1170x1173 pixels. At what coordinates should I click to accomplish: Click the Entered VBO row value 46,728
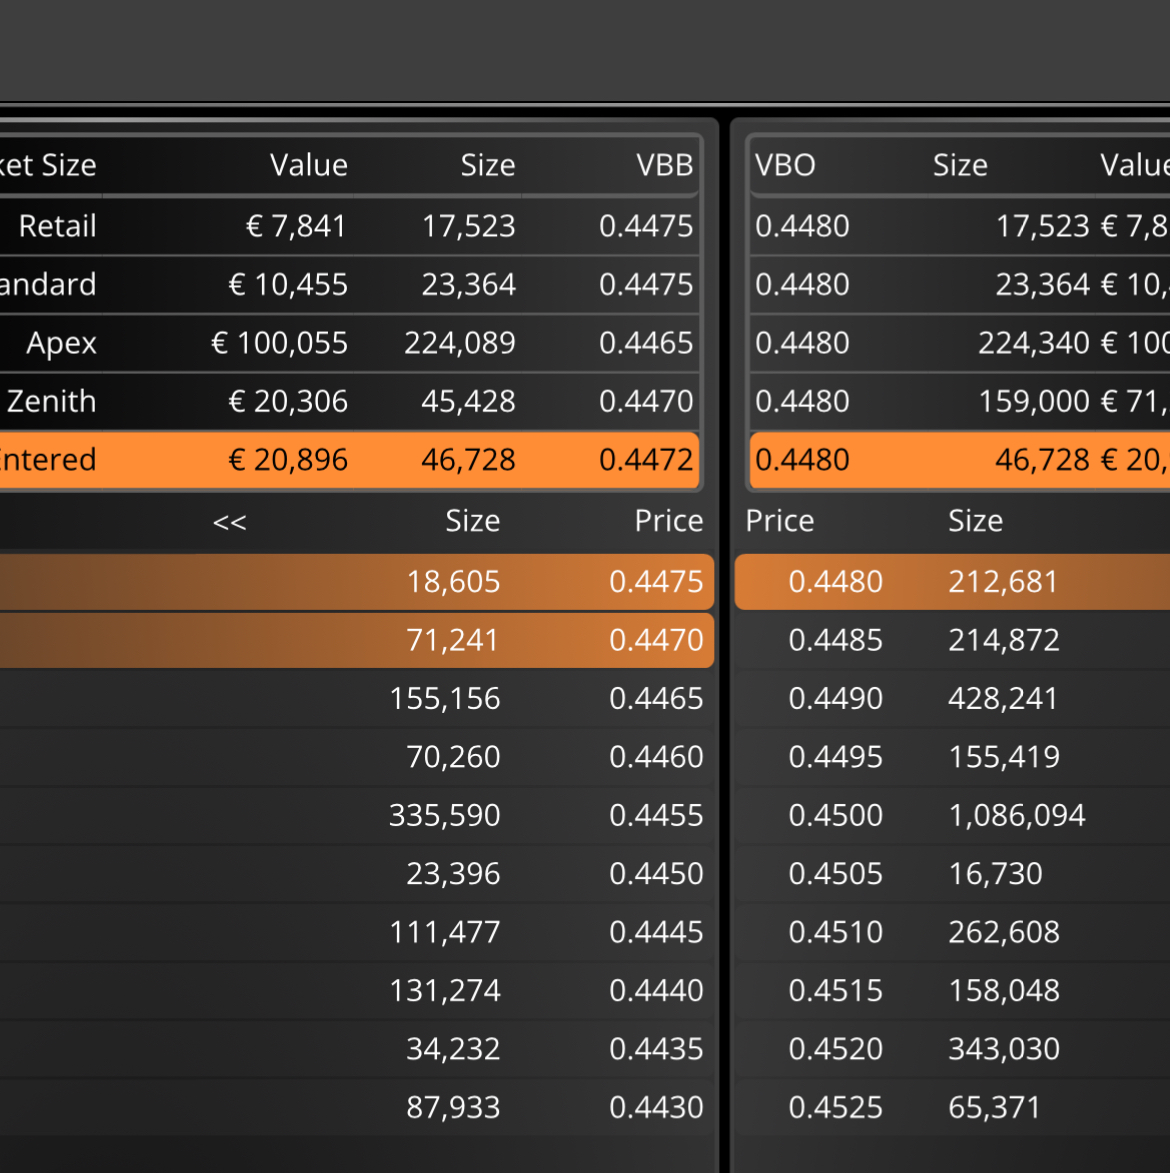pos(1042,459)
